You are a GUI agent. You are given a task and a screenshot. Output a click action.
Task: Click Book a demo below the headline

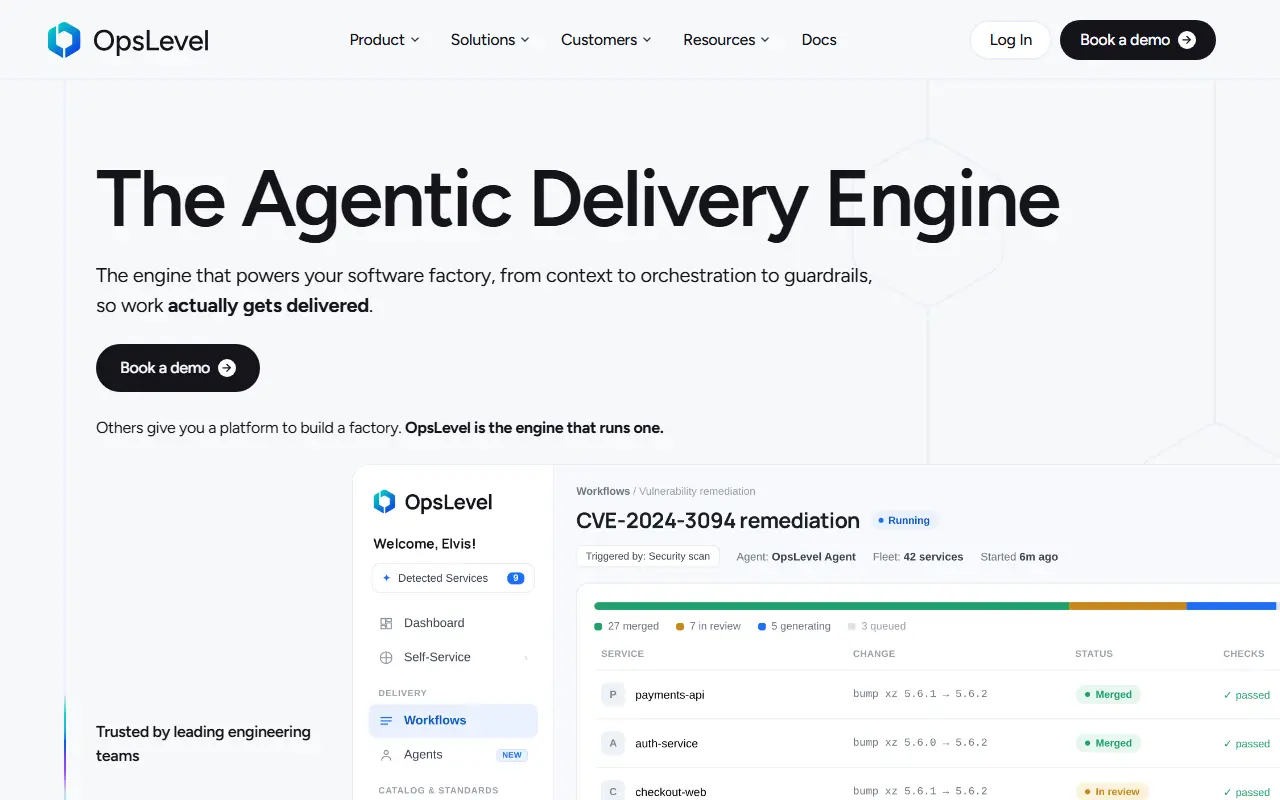pyautogui.click(x=178, y=368)
